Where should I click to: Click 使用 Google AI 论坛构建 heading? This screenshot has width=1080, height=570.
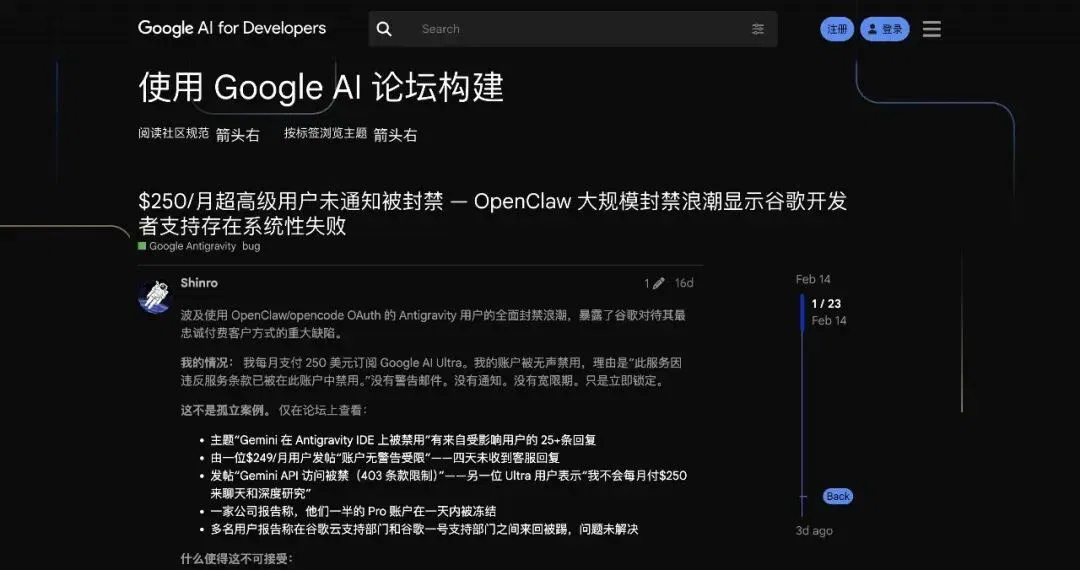(x=321, y=88)
